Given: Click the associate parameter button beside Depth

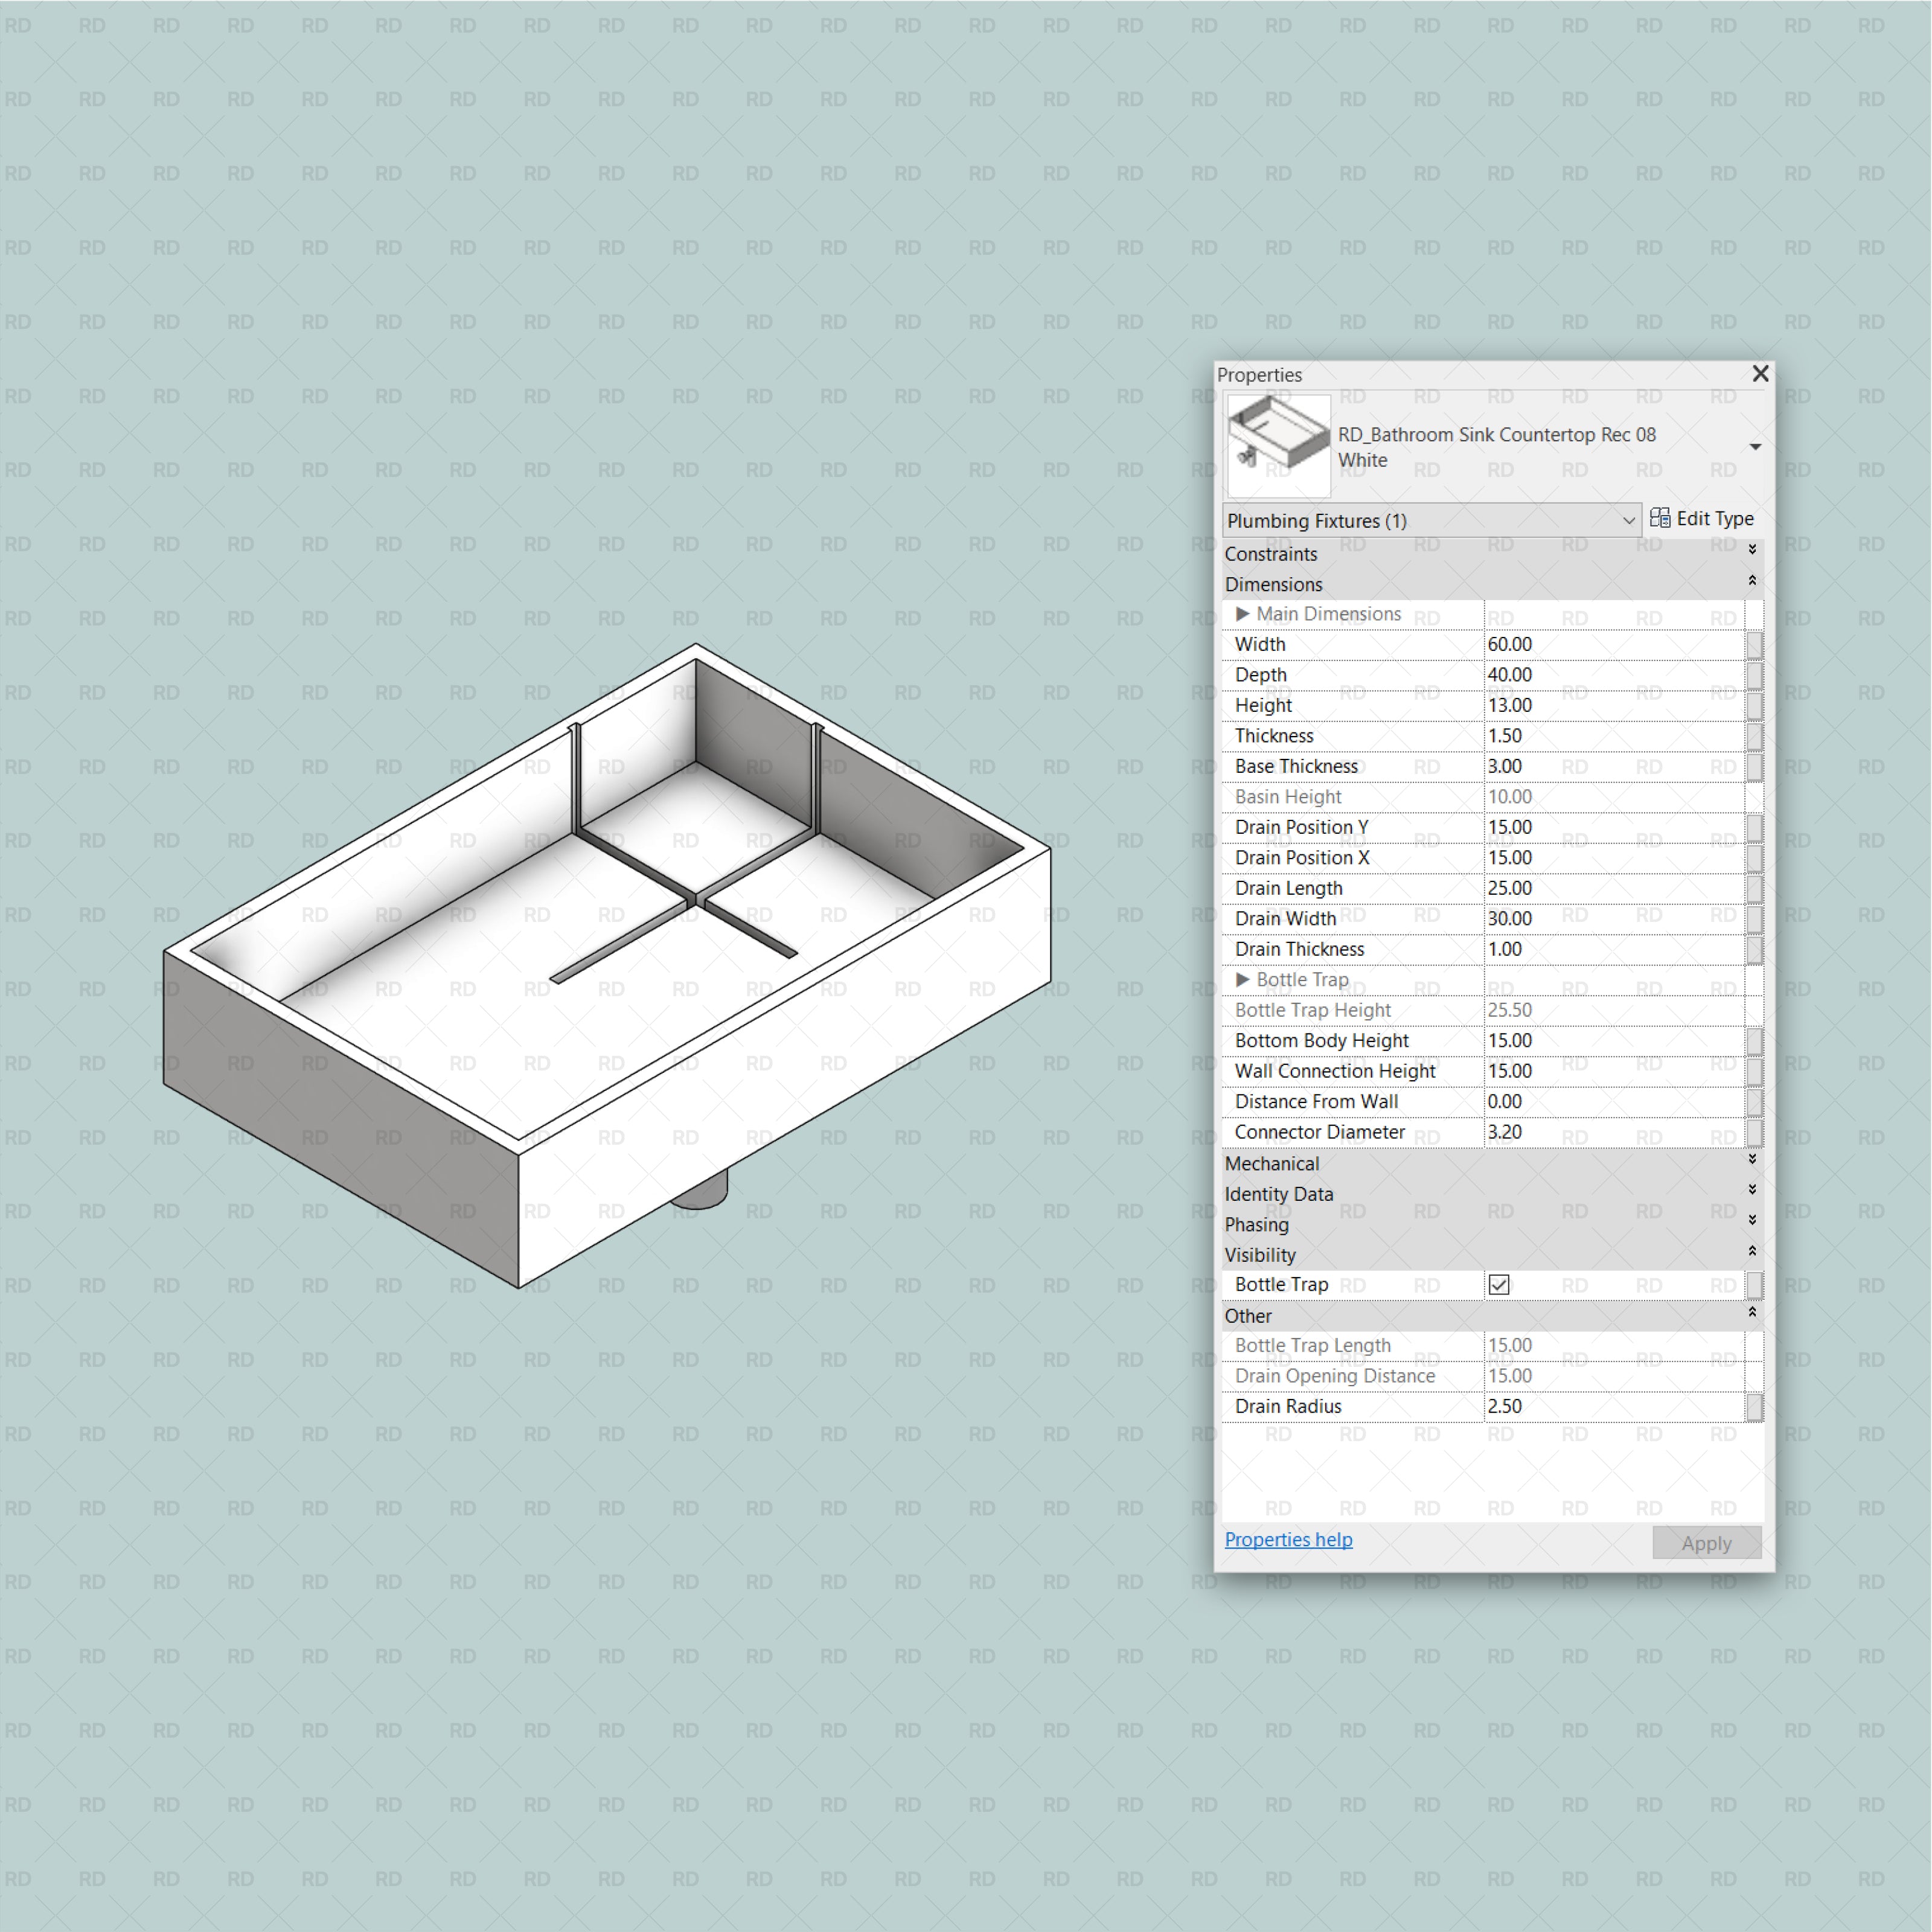Looking at the screenshot, I should [x=1755, y=675].
